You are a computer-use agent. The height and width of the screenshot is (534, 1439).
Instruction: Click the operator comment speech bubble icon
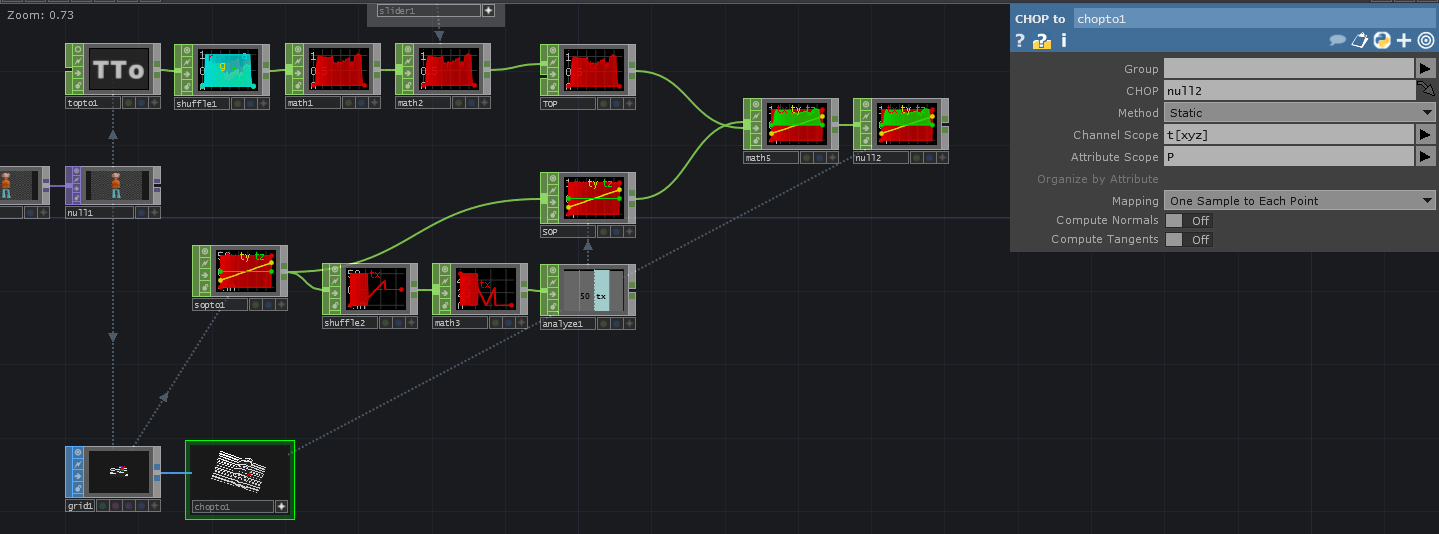tap(1337, 41)
